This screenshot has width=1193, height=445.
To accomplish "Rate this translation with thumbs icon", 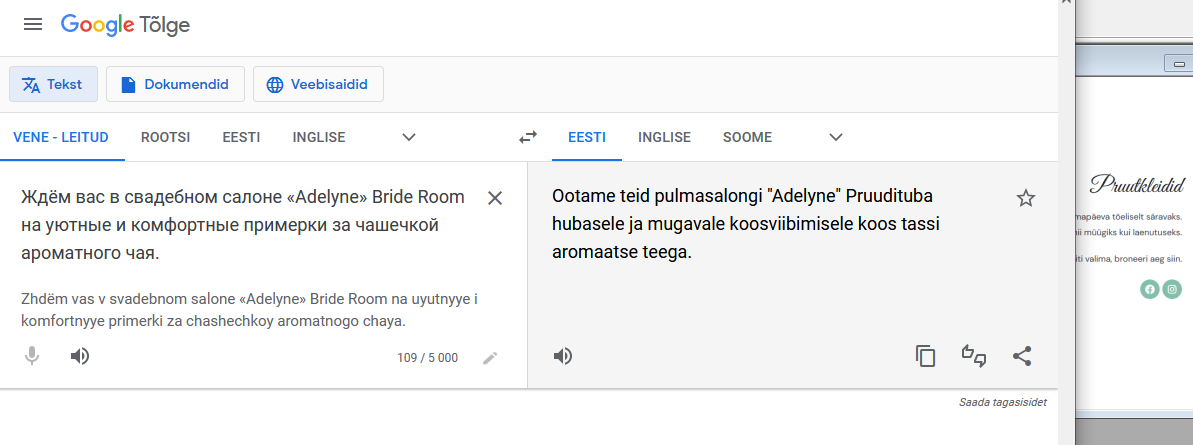I will click(x=974, y=356).
